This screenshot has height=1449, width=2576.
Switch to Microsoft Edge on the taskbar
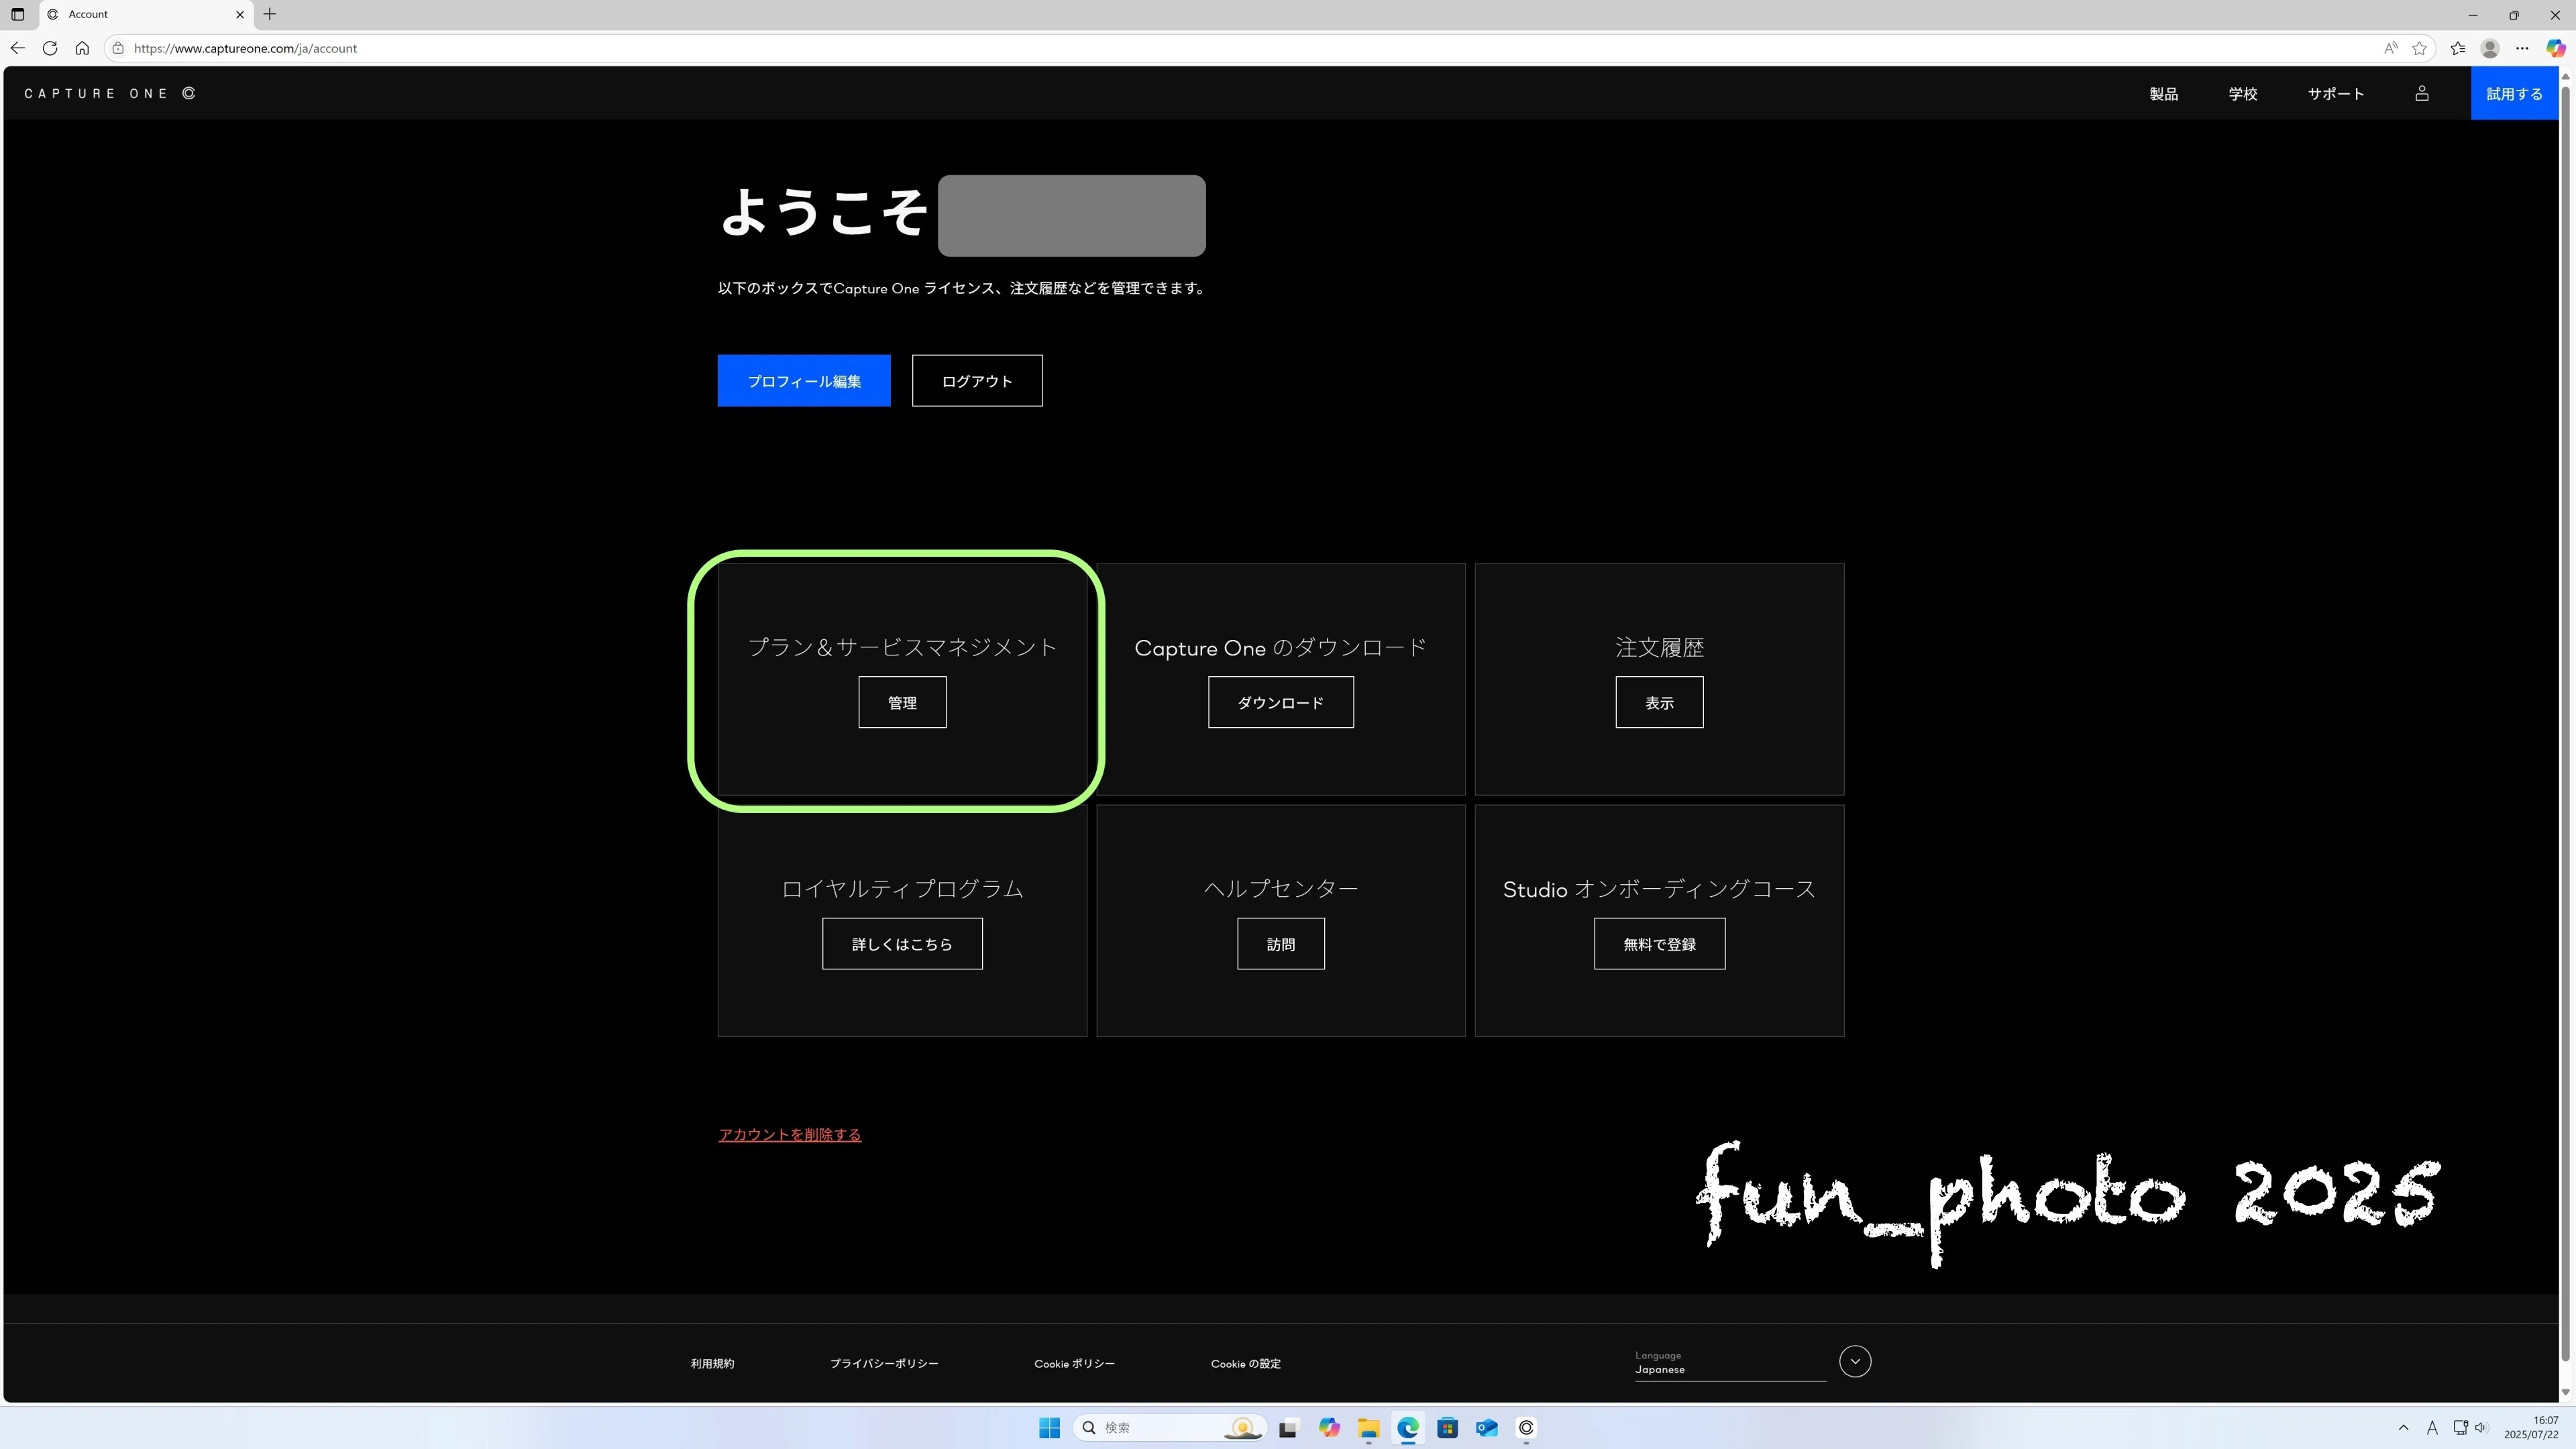tap(1407, 1428)
